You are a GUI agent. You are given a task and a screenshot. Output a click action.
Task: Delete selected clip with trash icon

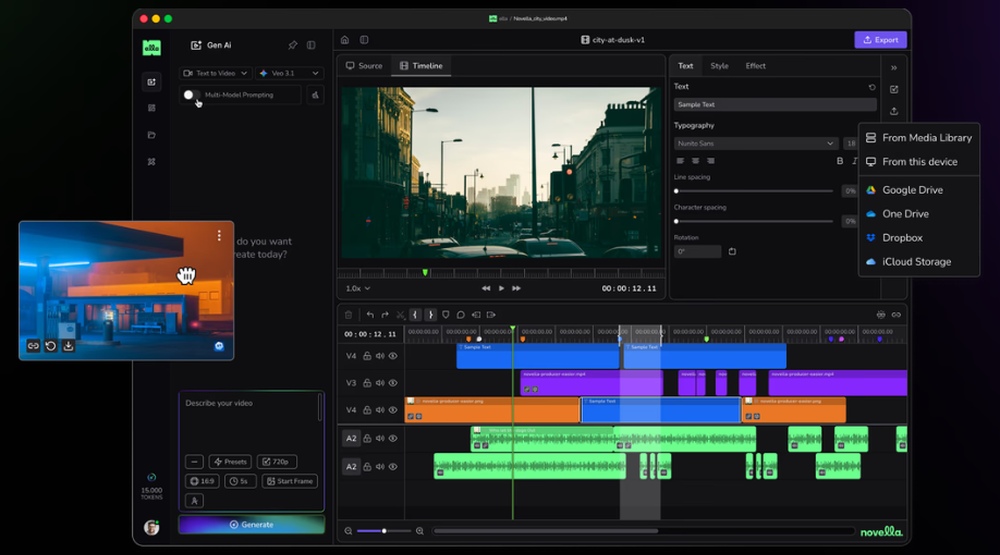click(348, 314)
